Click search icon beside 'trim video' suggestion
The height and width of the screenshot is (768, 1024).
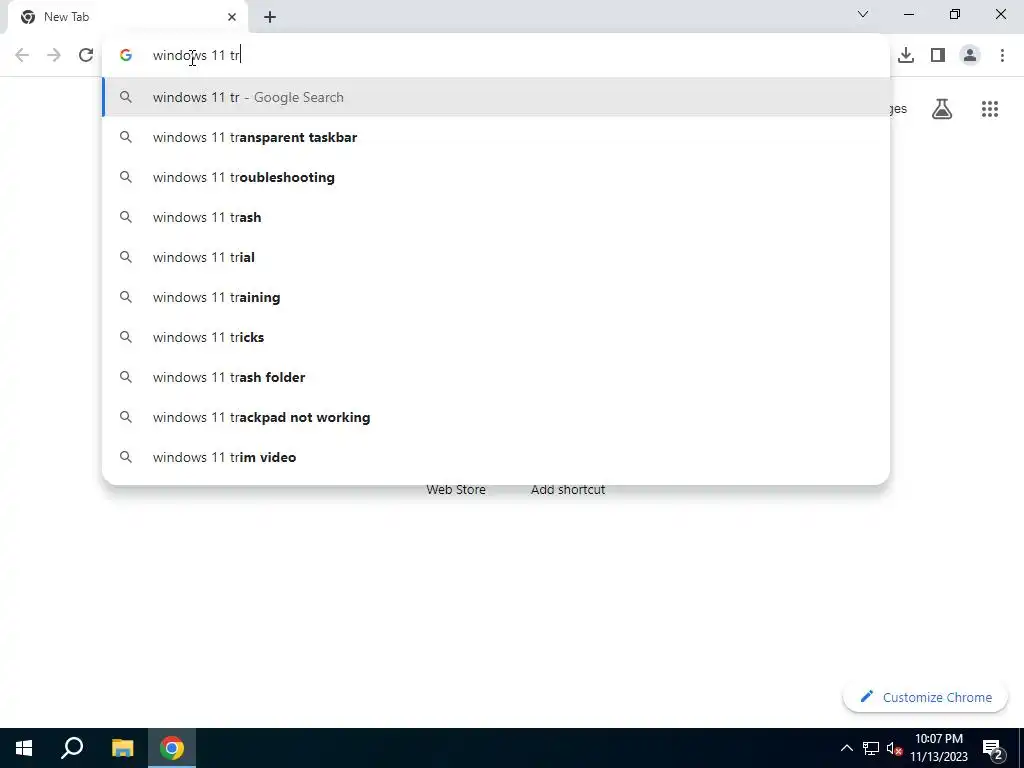coord(126,457)
